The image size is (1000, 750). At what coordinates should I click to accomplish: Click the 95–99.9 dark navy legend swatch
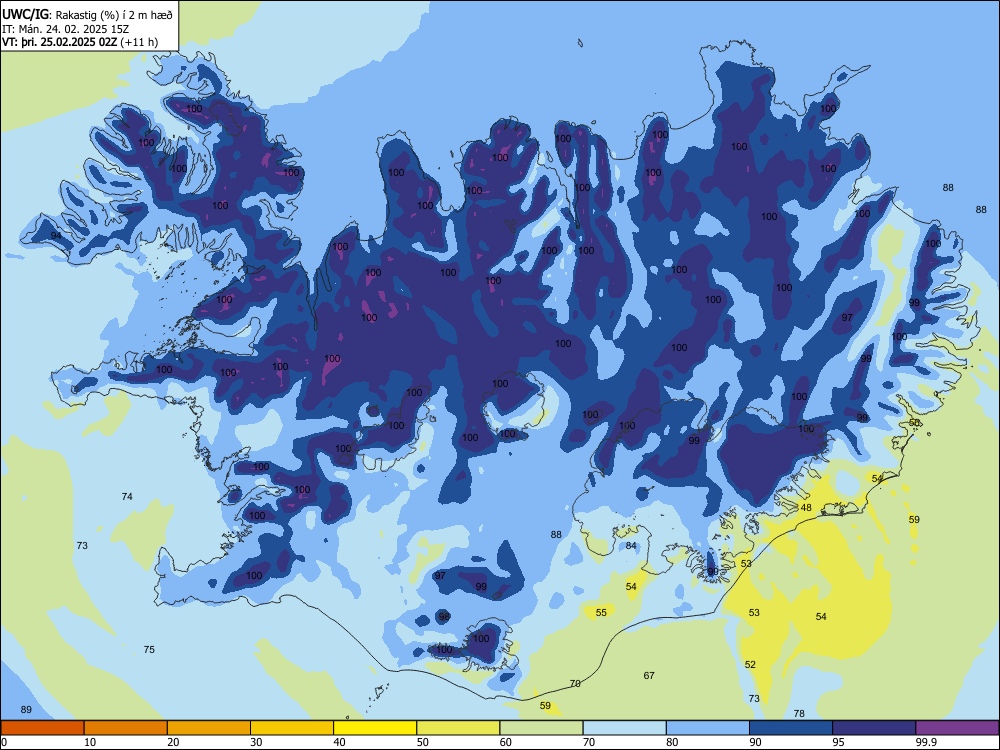click(x=874, y=728)
